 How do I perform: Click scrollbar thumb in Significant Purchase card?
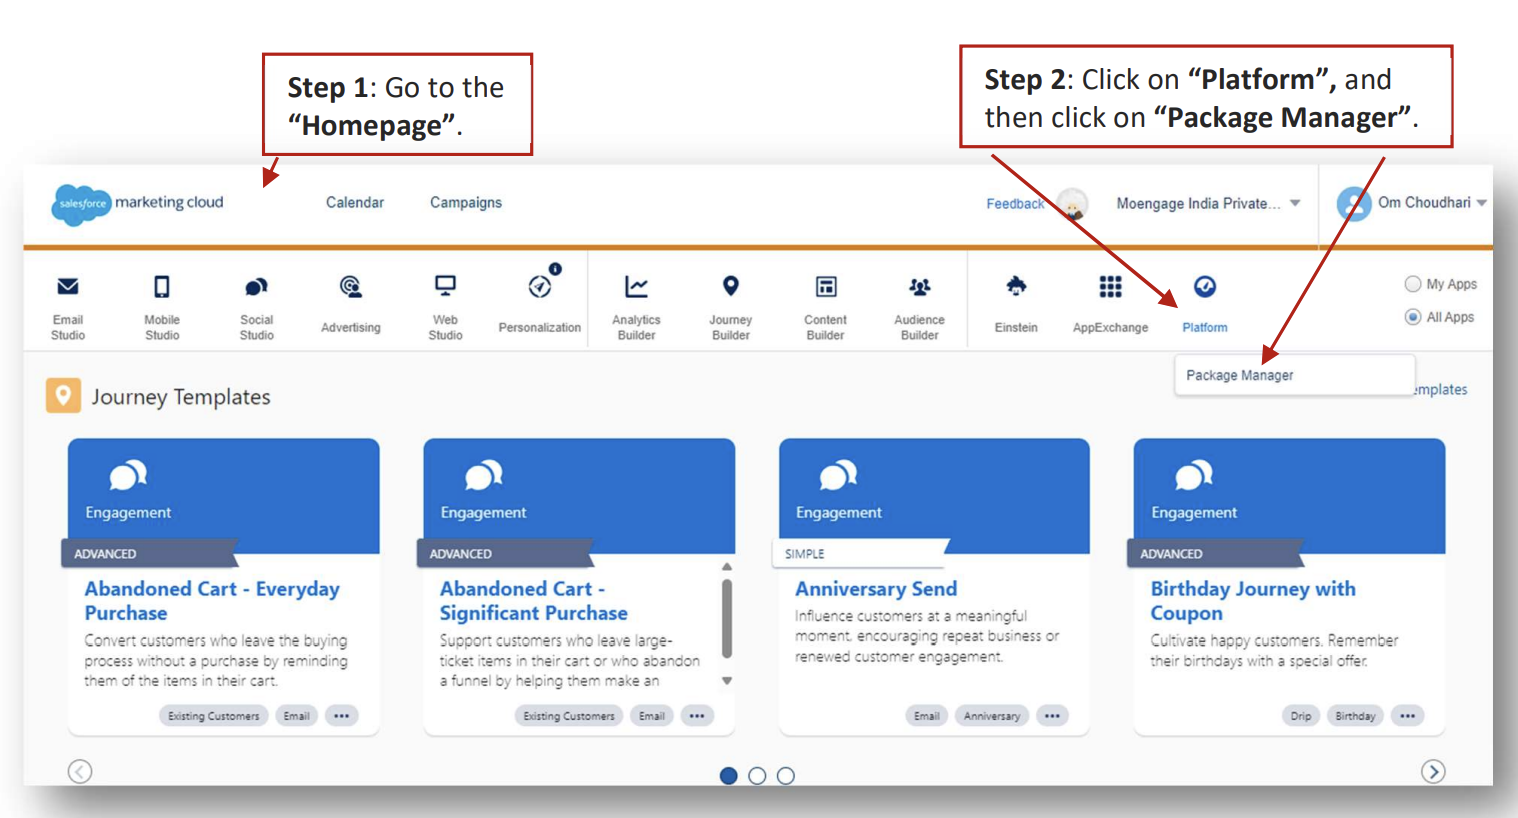[727, 618]
